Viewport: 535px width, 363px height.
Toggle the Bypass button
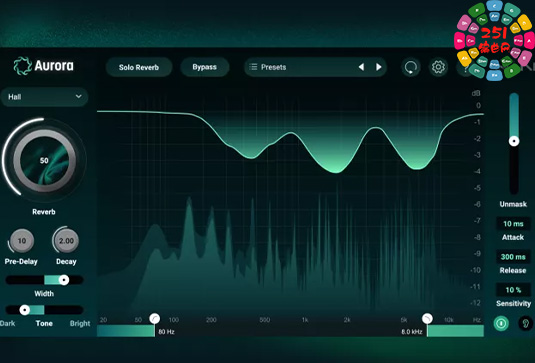204,67
